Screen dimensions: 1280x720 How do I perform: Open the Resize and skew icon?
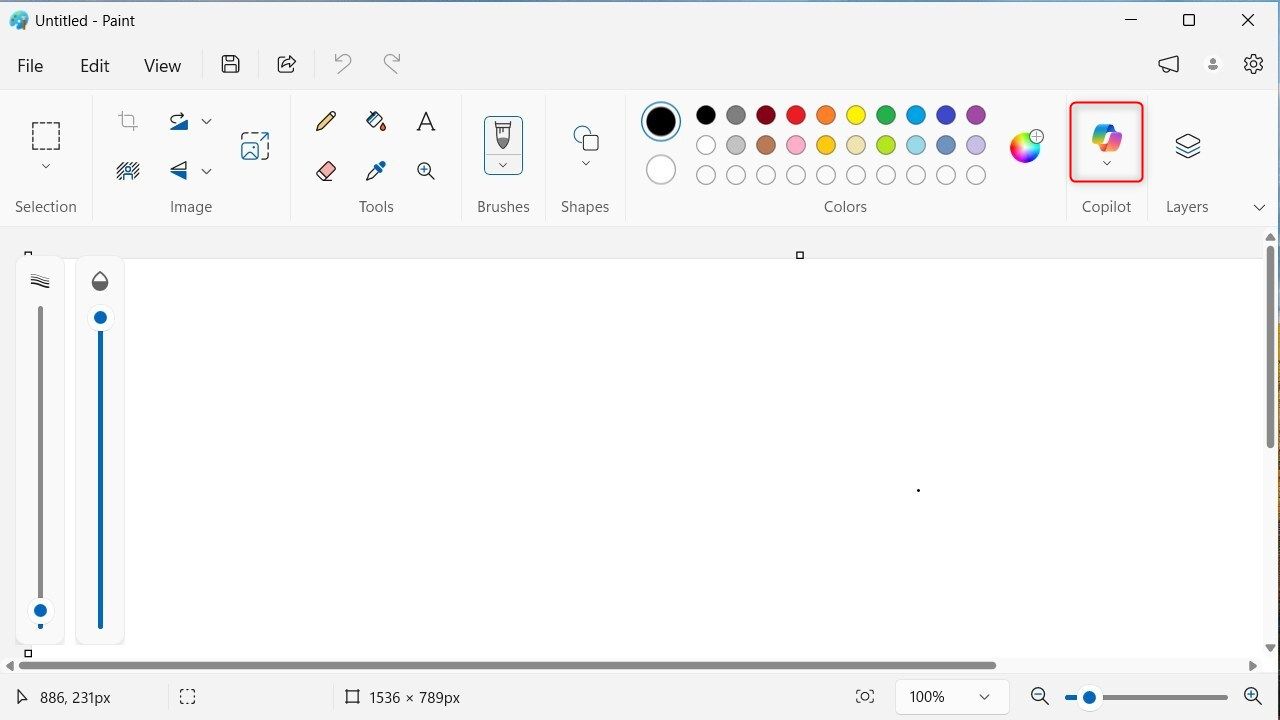pos(255,146)
